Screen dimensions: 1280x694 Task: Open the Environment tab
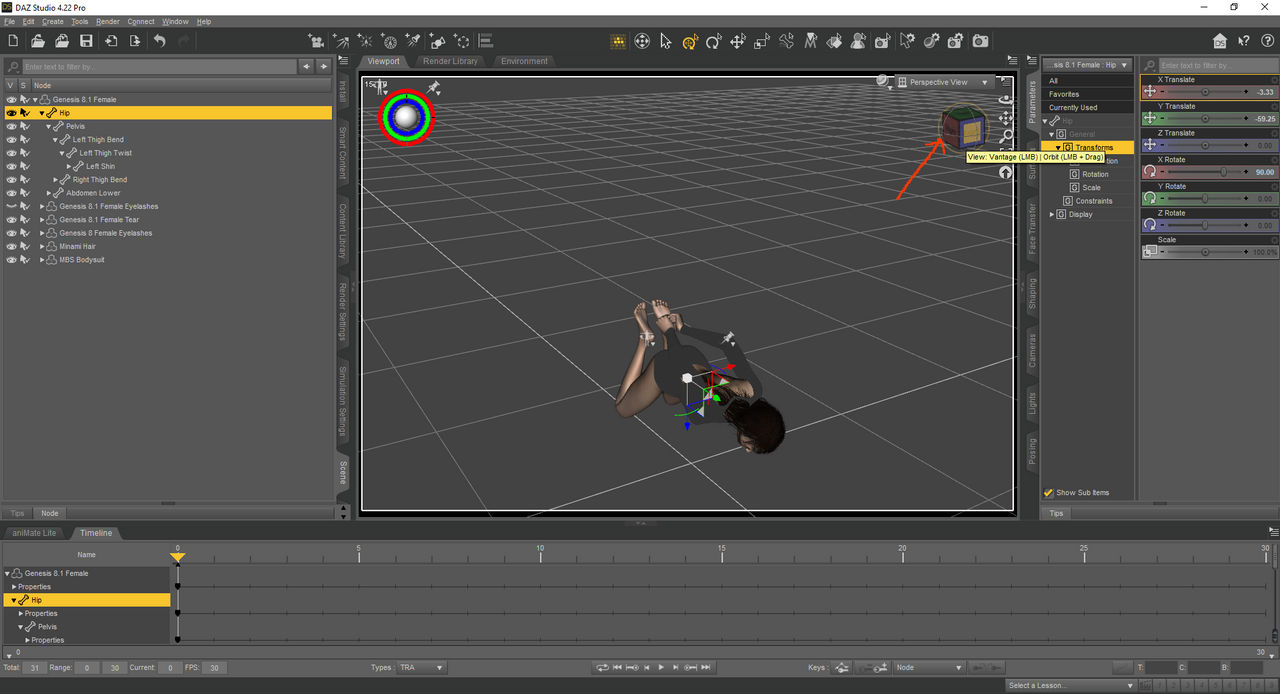pyautogui.click(x=524, y=61)
